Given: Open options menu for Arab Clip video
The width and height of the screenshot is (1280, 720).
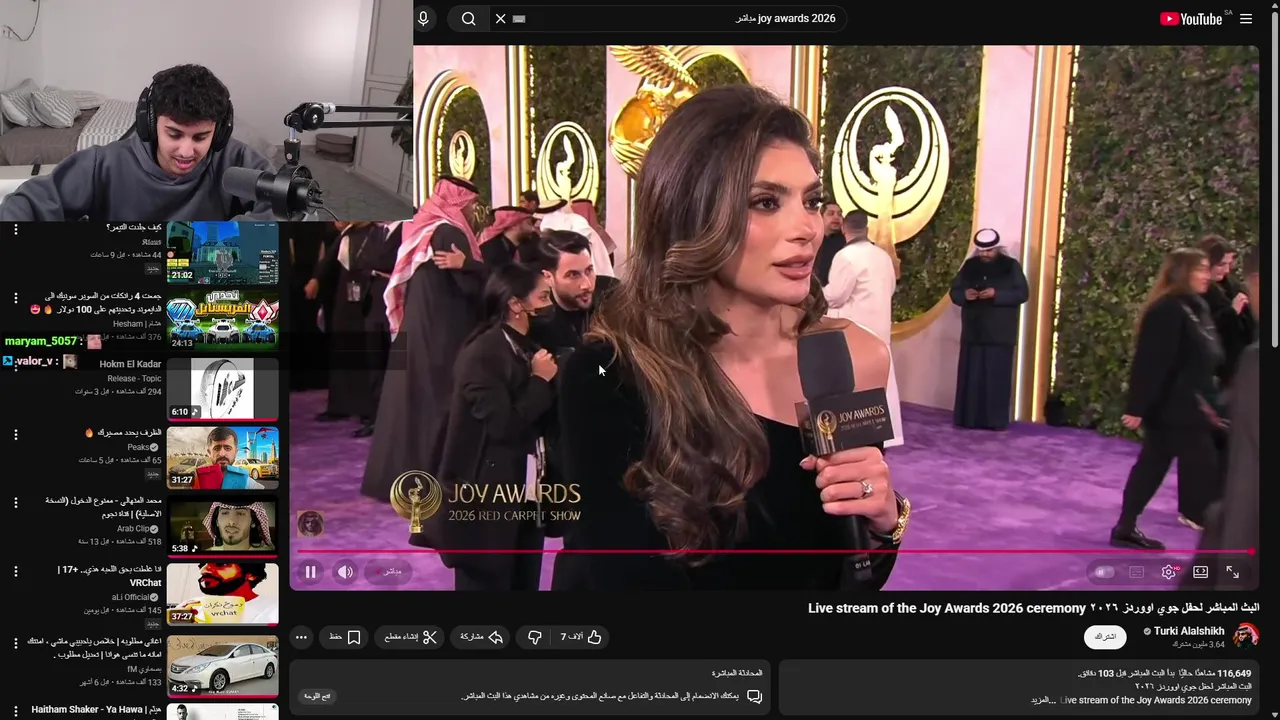Looking at the screenshot, I should coord(15,503).
